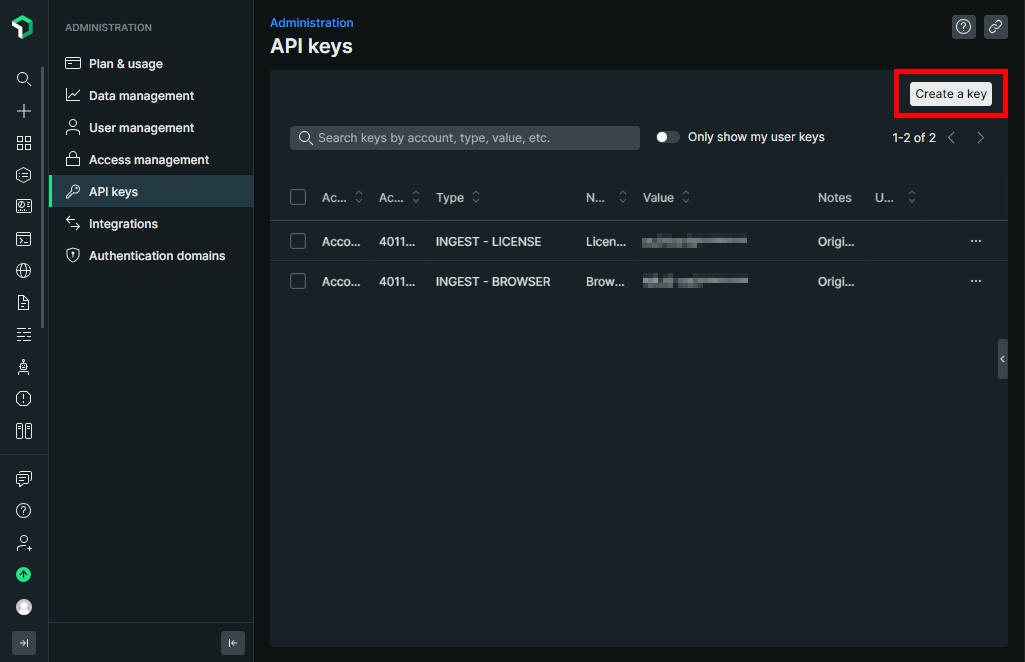Screen dimensions: 1025x662
Task: Click the add user icon
Action: pos(24,543)
